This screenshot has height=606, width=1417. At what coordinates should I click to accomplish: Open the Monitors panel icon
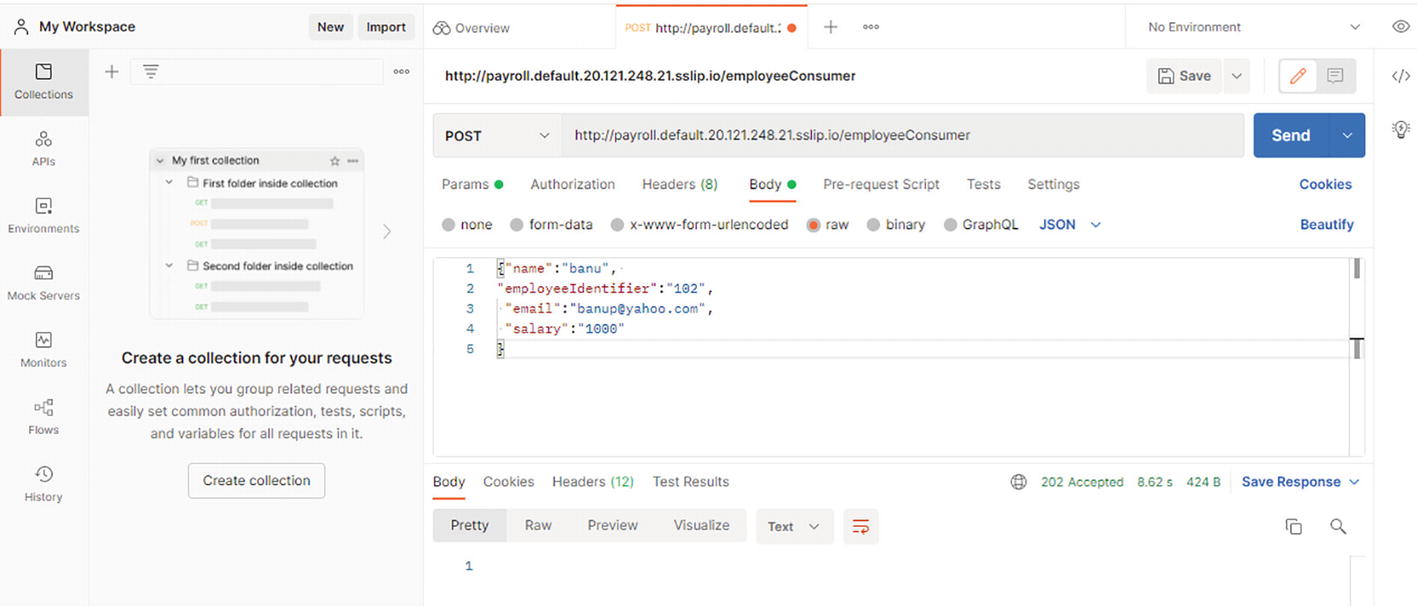pos(43,349)
